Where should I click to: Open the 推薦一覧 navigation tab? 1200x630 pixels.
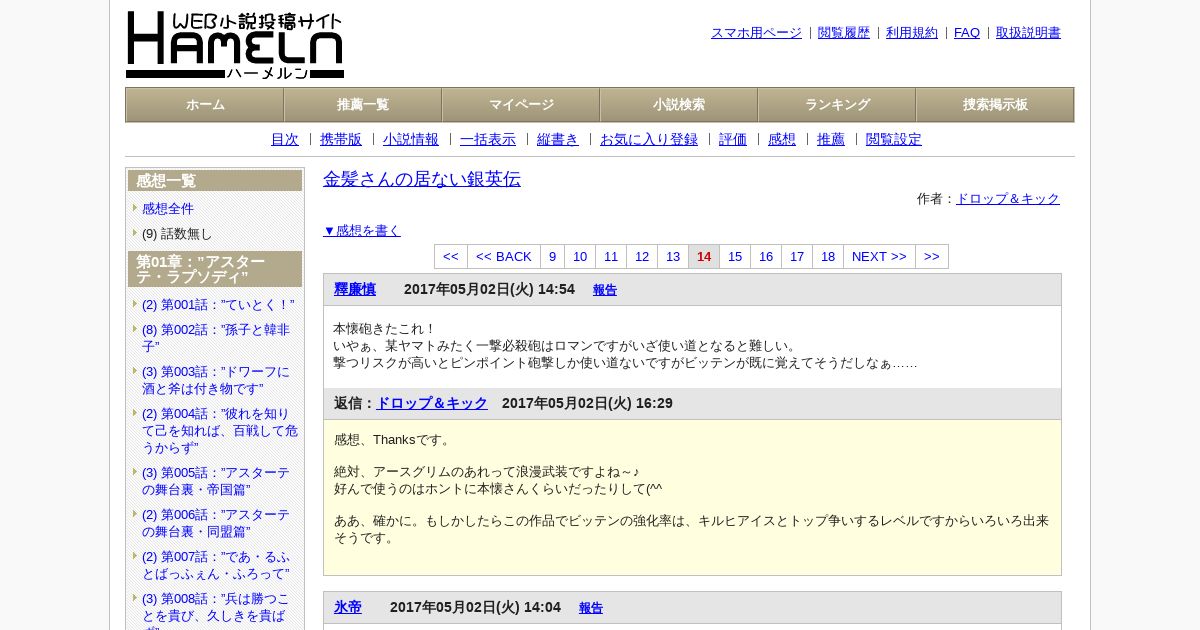click(x=363, y=105)
